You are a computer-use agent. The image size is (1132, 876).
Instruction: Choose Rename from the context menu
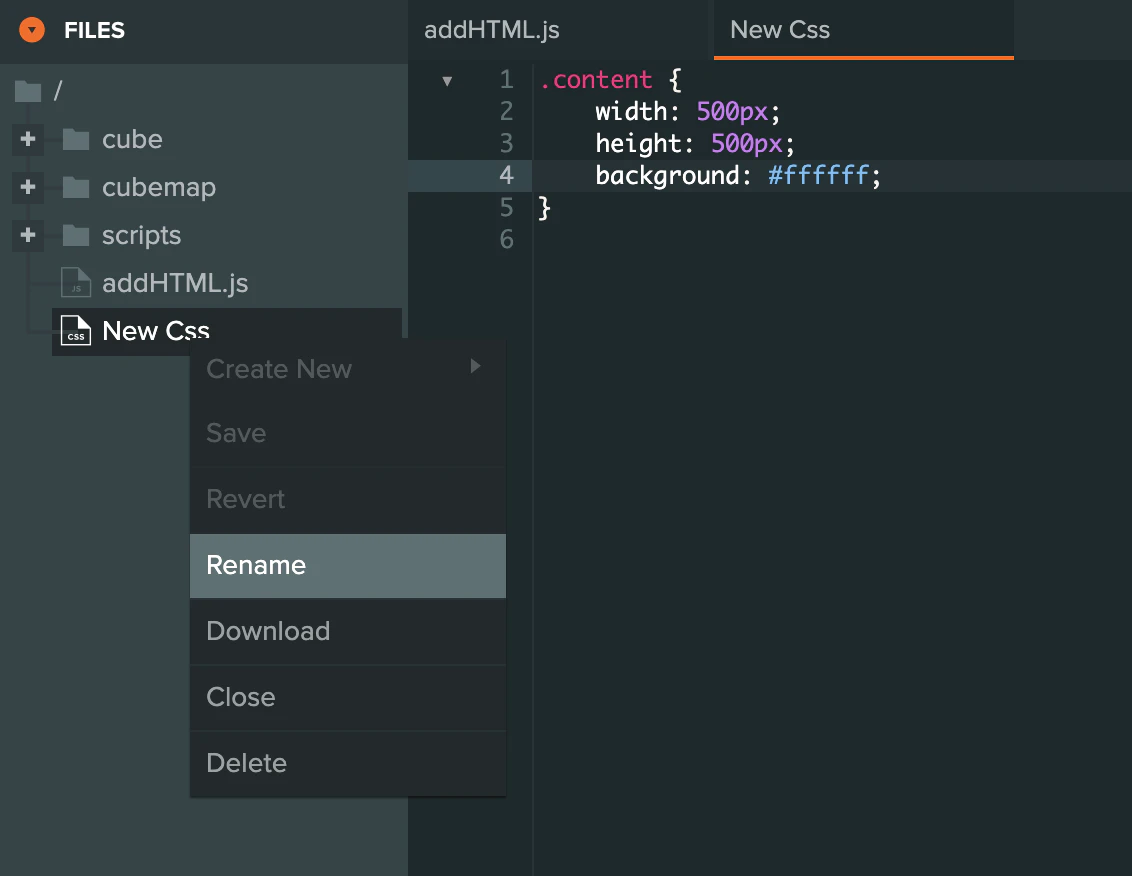pos(256,565)
